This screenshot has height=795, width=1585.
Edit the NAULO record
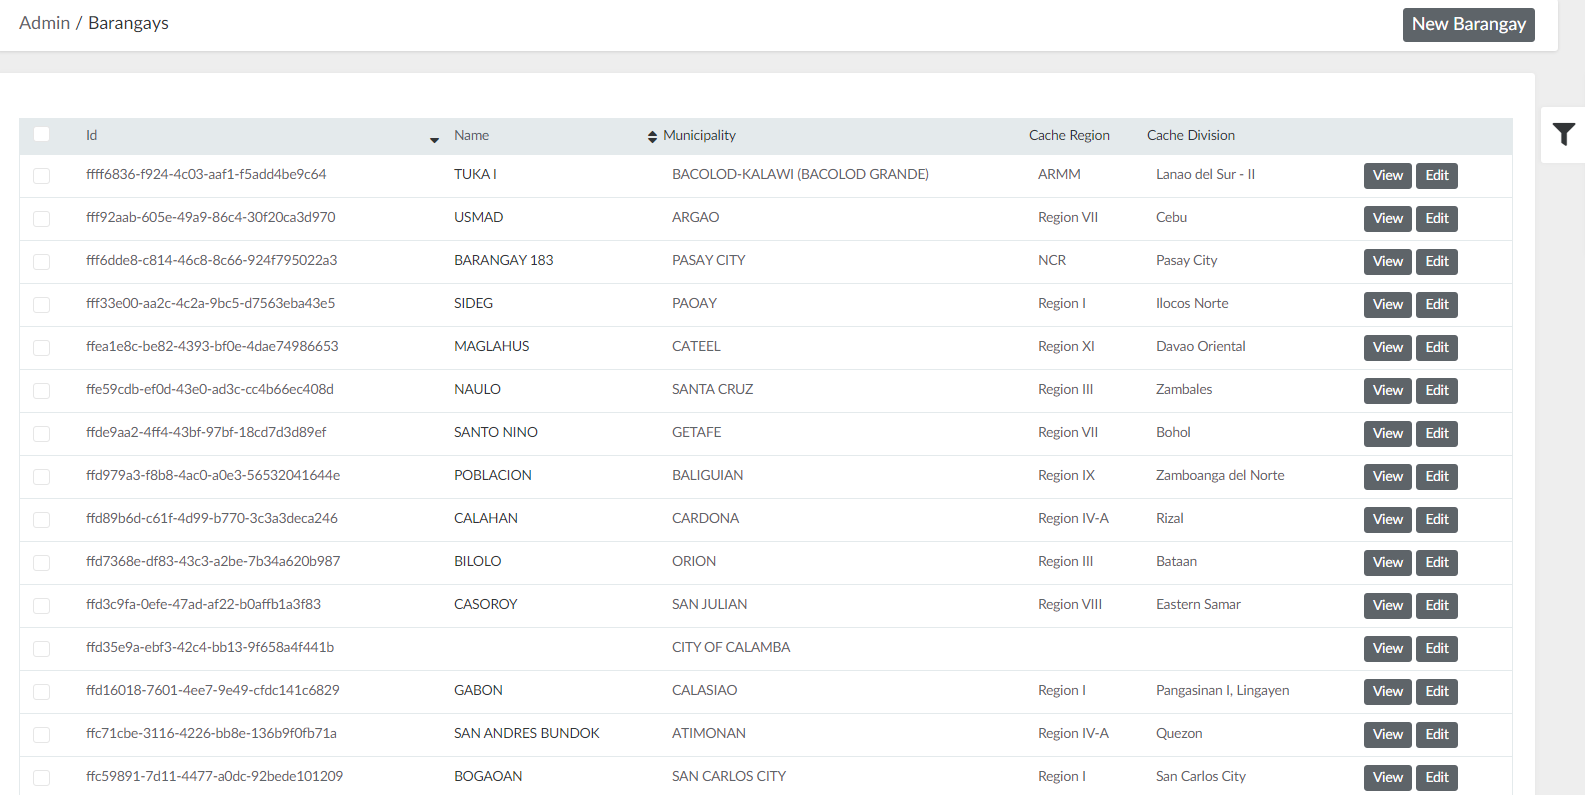(x=1437, y=391)
